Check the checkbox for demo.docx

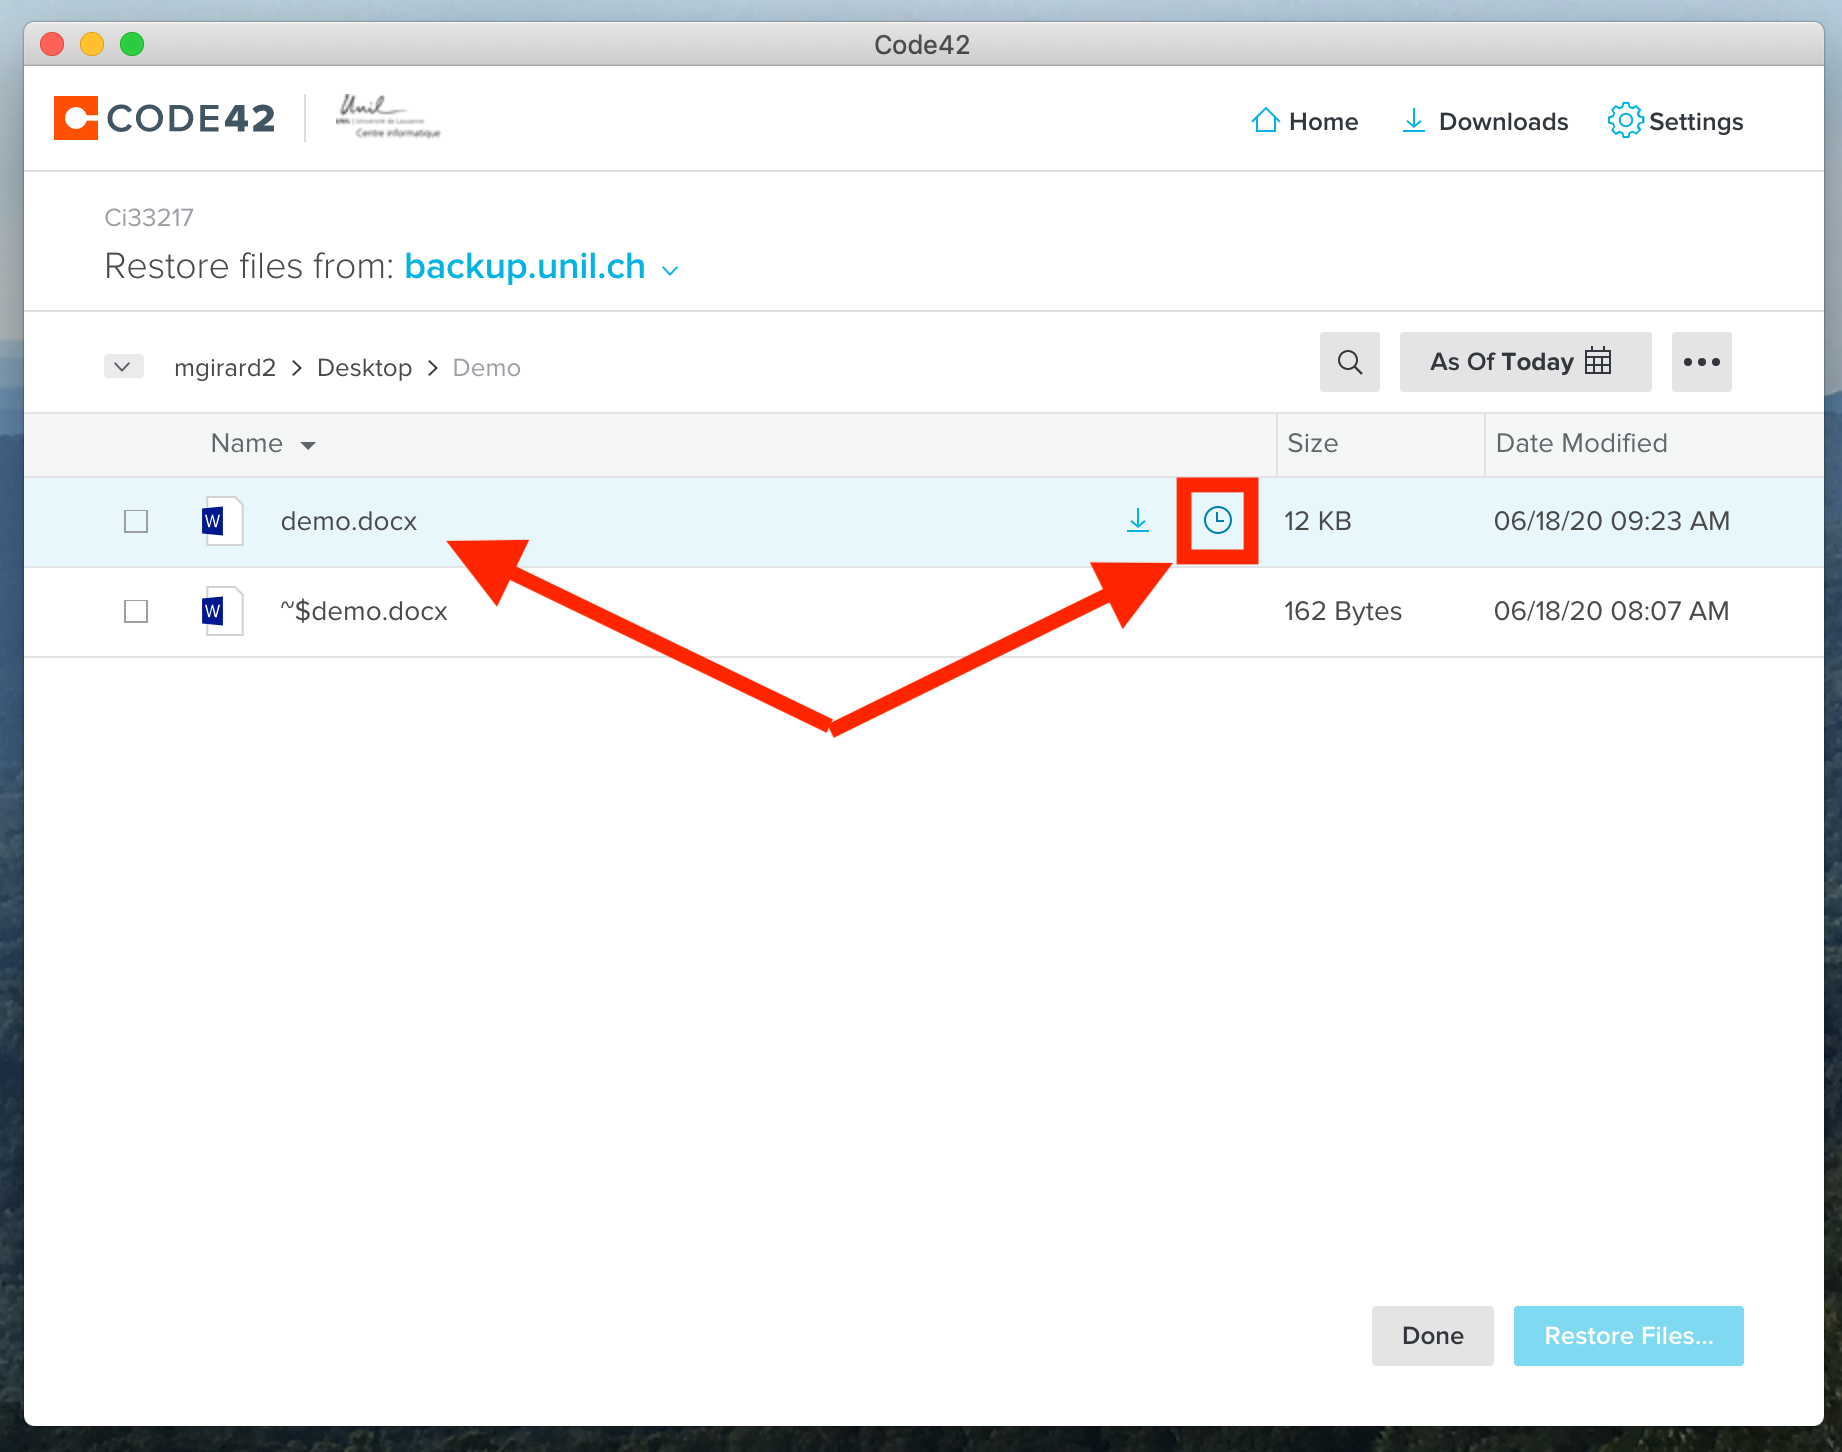tap(136, 521)
